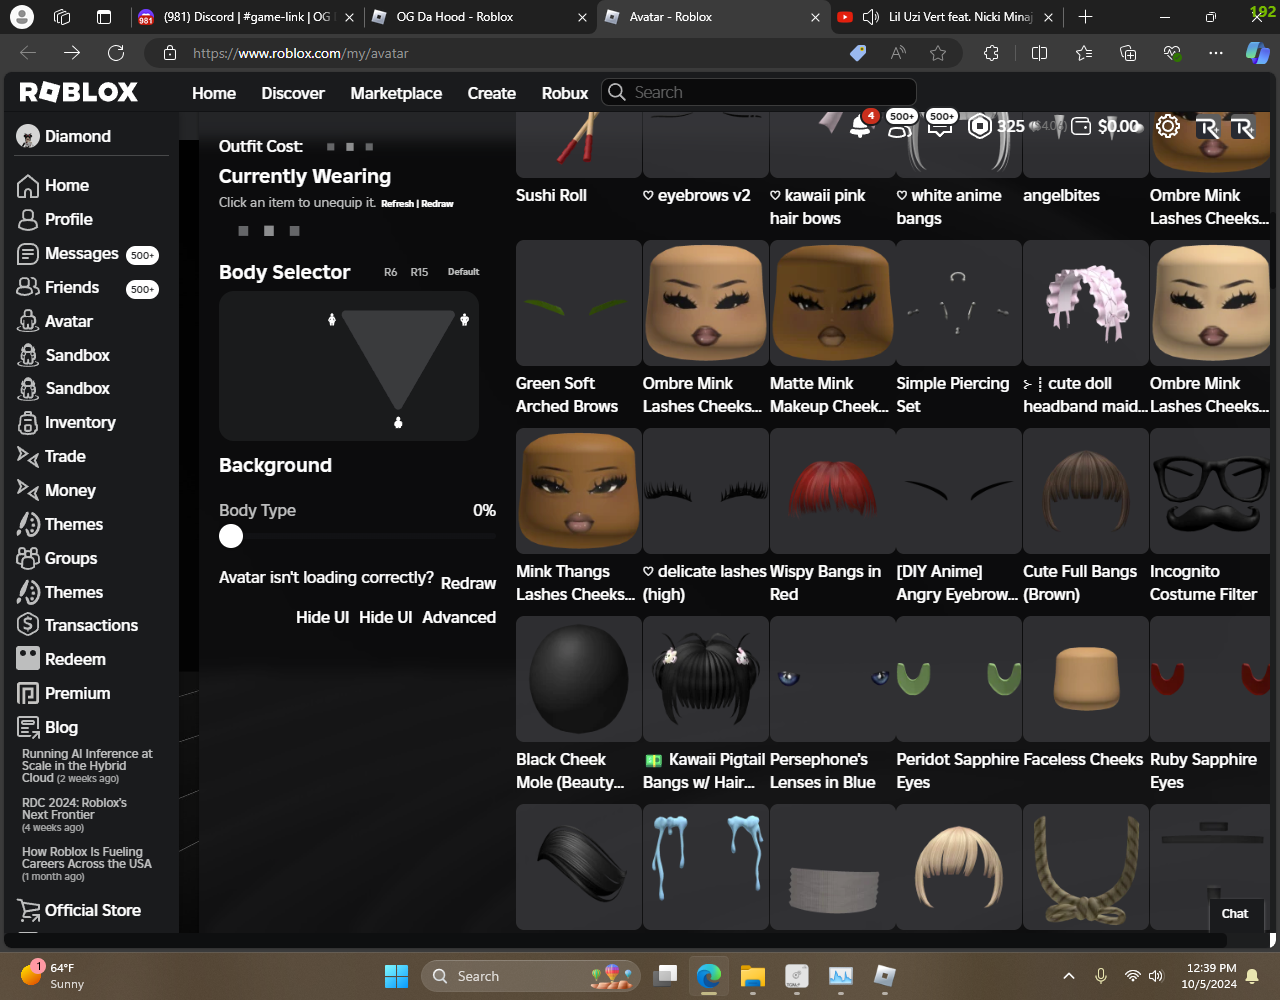Click the small Refresh link under Currently Wearing

coord(397,203)
